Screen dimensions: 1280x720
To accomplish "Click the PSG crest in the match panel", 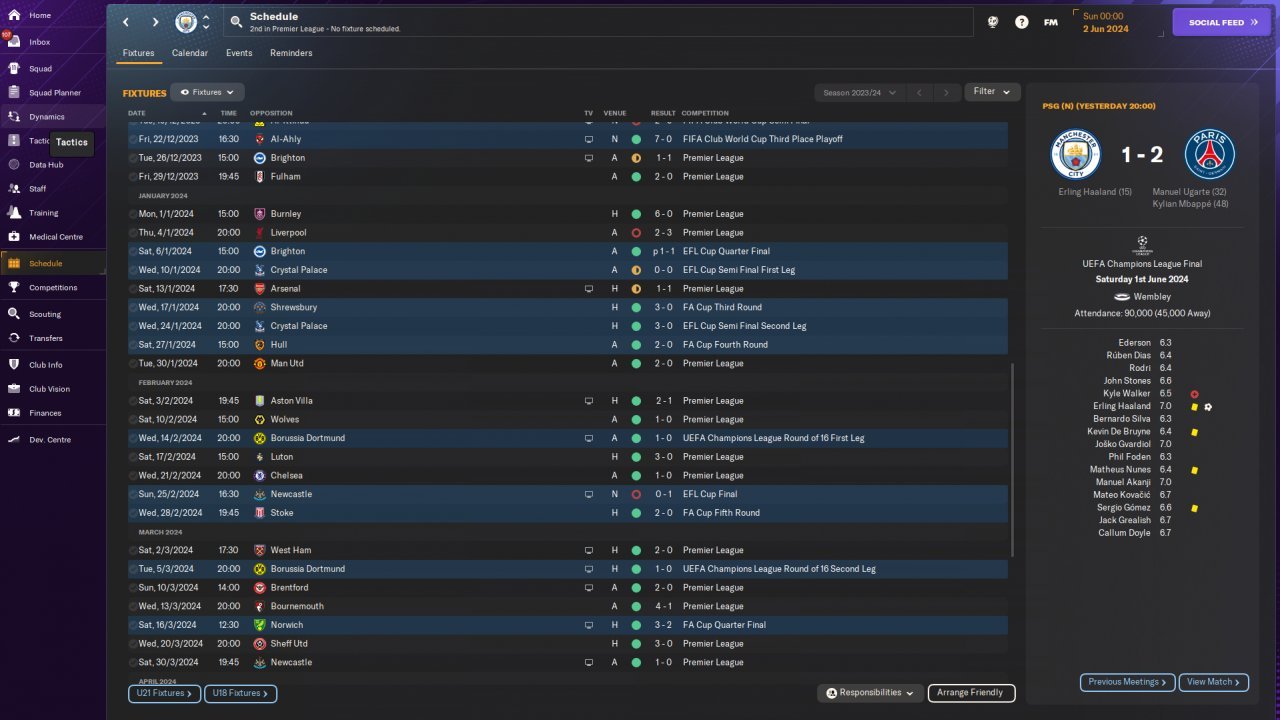I will [1209, 155].
